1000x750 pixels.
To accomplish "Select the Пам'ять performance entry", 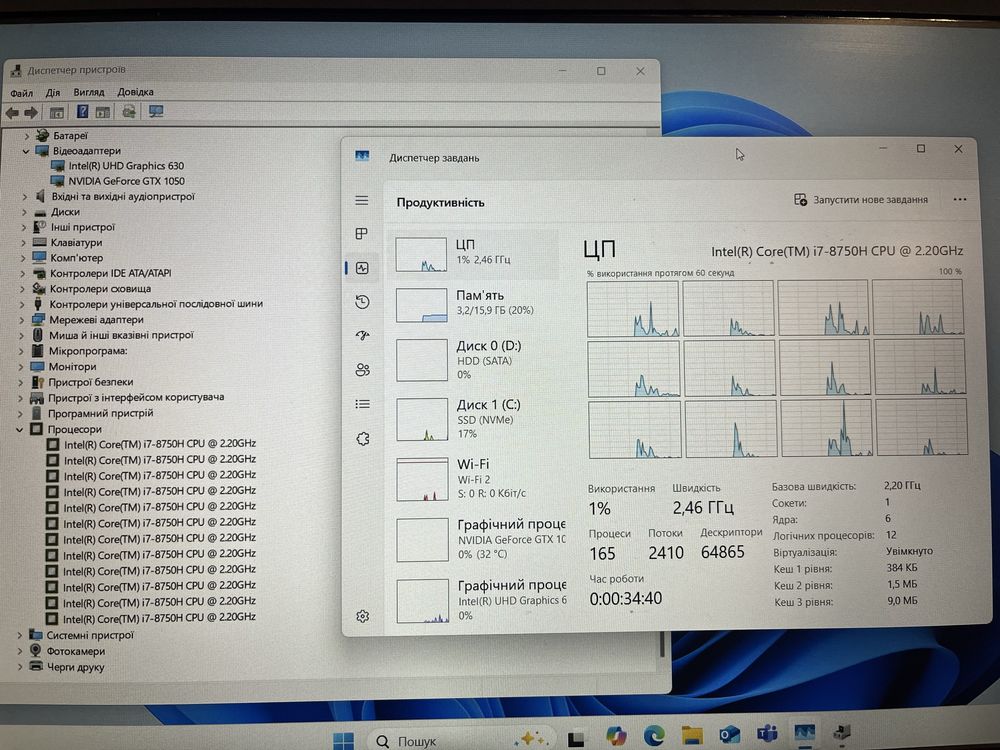I will coord(473,304).
